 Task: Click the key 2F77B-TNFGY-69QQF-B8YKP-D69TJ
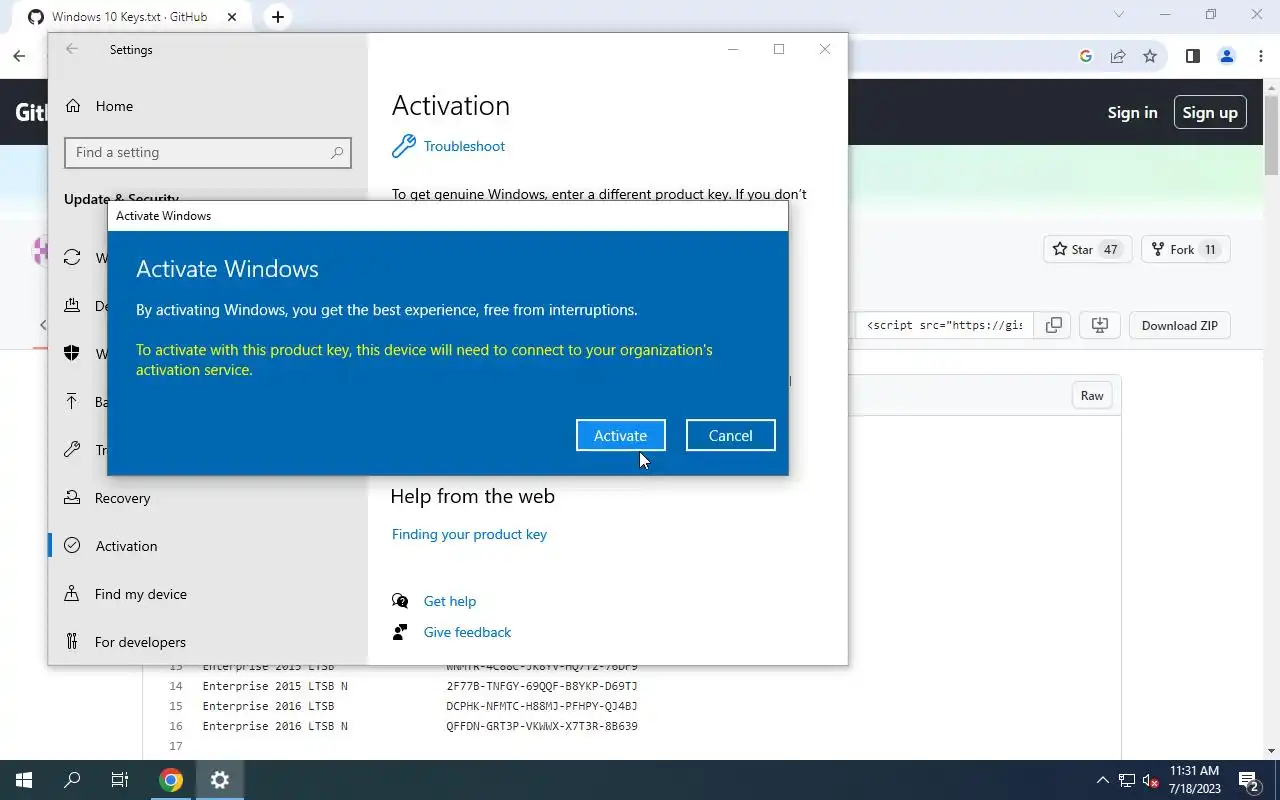542,686
